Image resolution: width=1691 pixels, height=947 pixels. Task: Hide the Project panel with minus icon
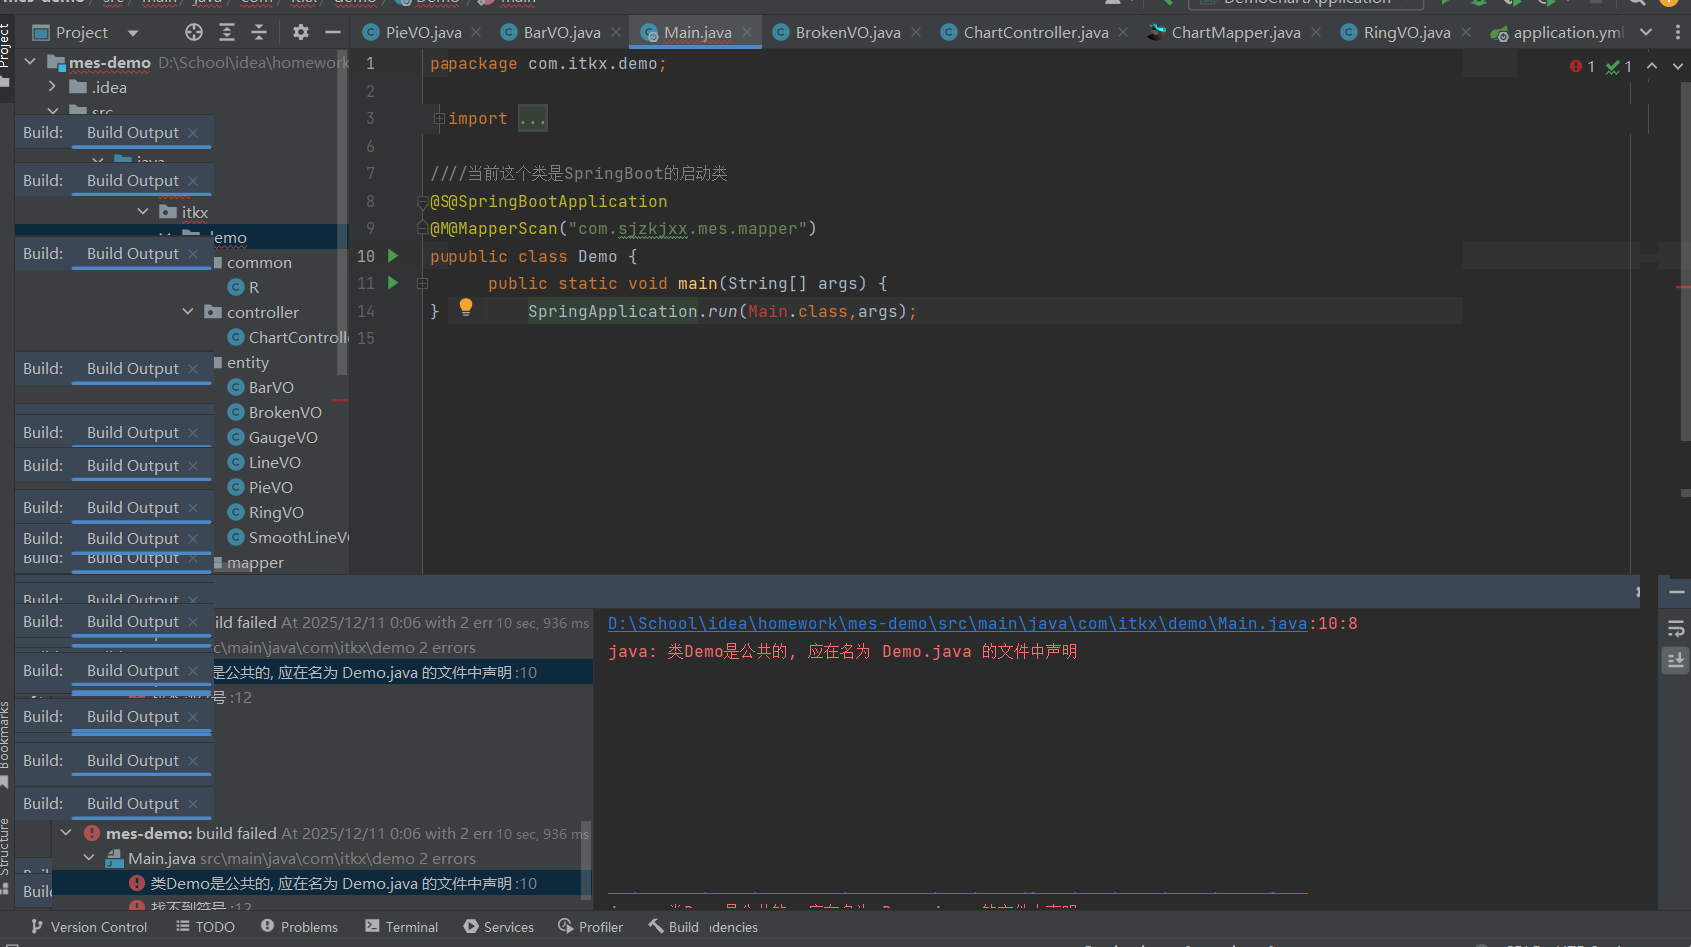coord(333,32)
